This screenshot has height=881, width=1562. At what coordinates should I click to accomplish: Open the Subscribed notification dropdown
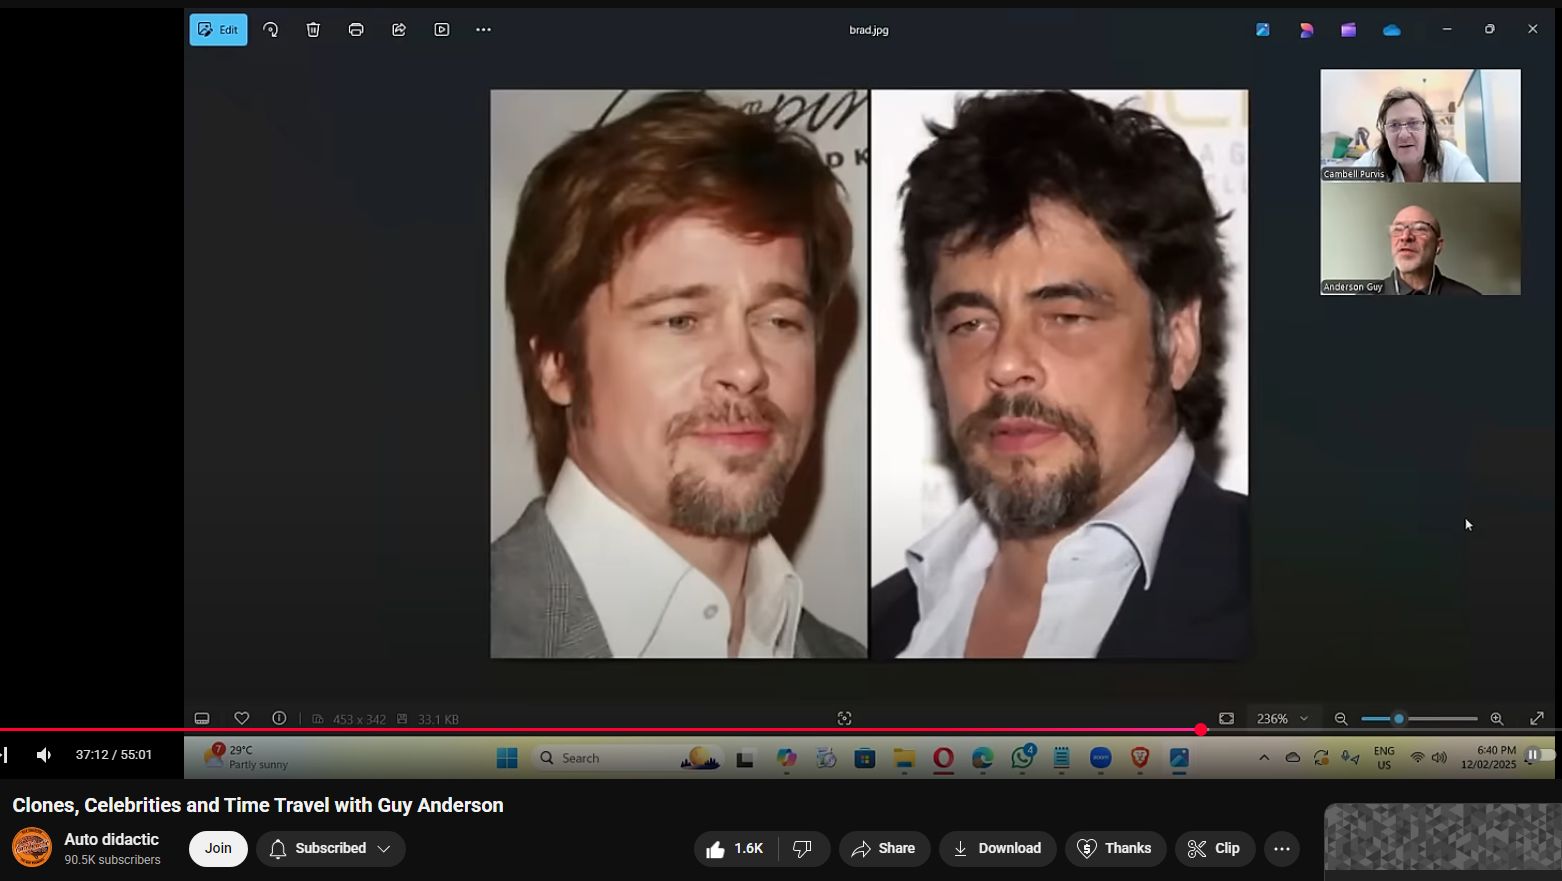tap(331, 848)
